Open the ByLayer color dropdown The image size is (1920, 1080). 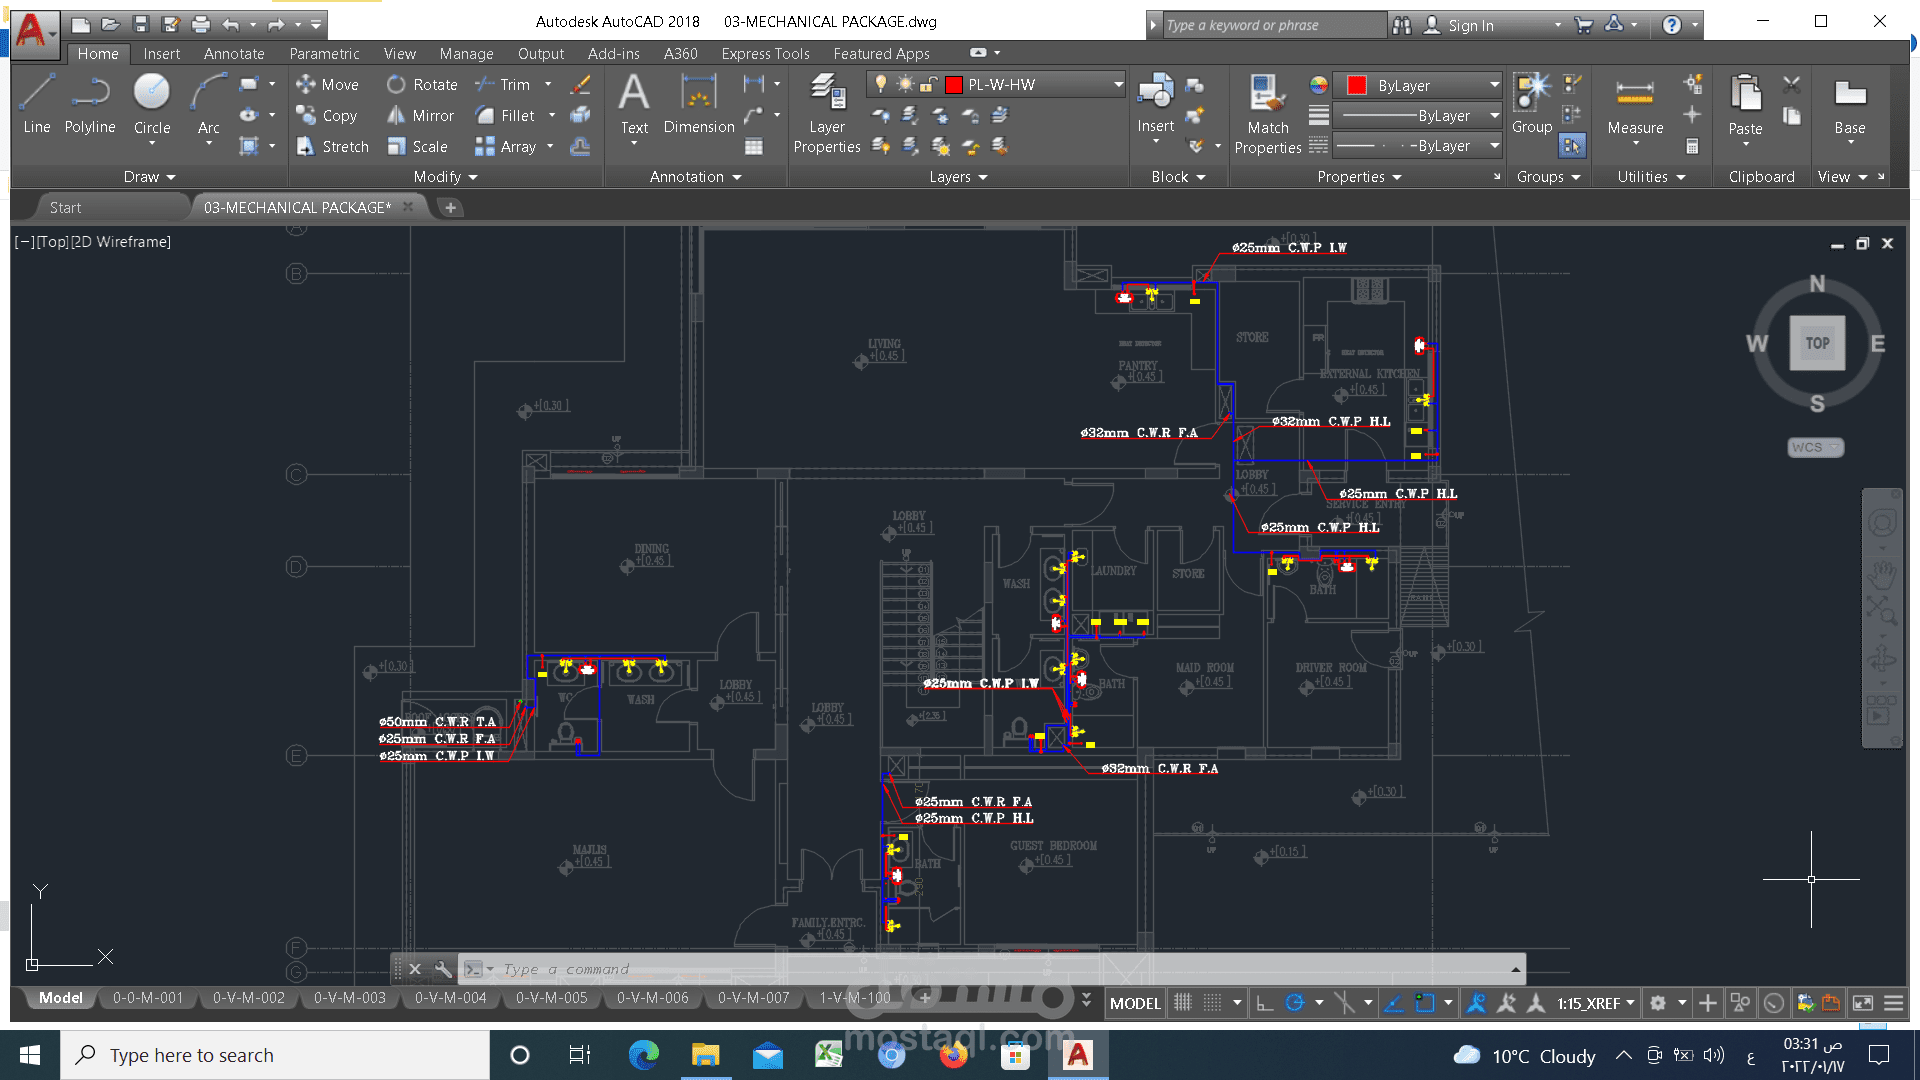(x=1494, y=85)
